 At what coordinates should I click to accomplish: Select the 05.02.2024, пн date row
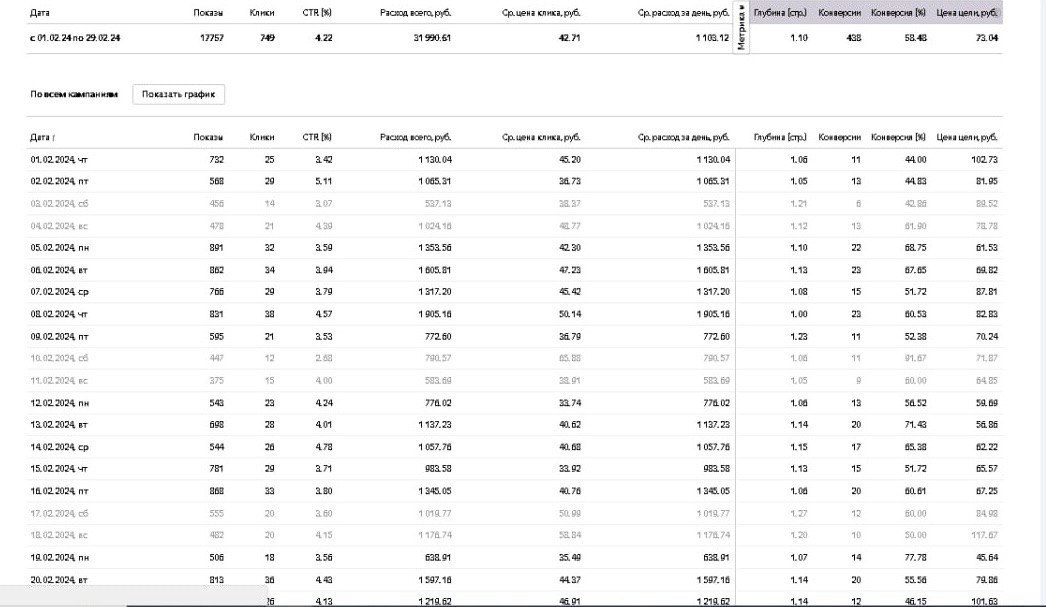(x=66, y=247)
